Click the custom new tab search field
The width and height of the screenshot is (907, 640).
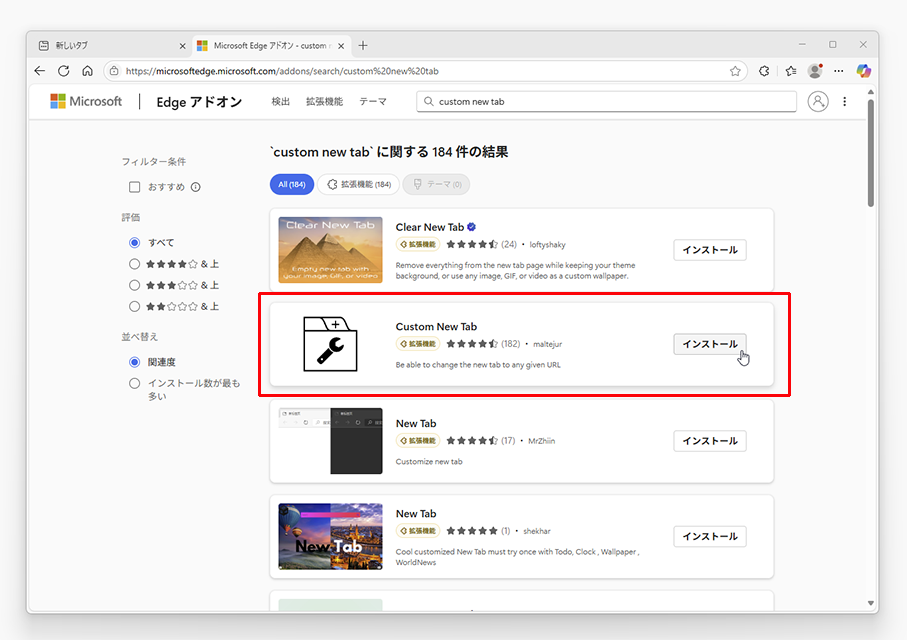click(x=606, y=101)
